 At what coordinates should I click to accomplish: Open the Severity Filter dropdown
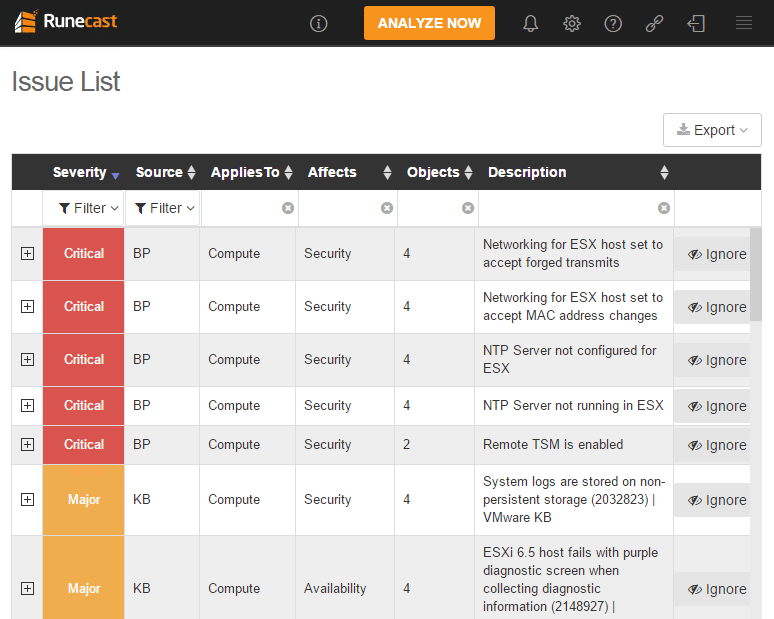point(83,208)
